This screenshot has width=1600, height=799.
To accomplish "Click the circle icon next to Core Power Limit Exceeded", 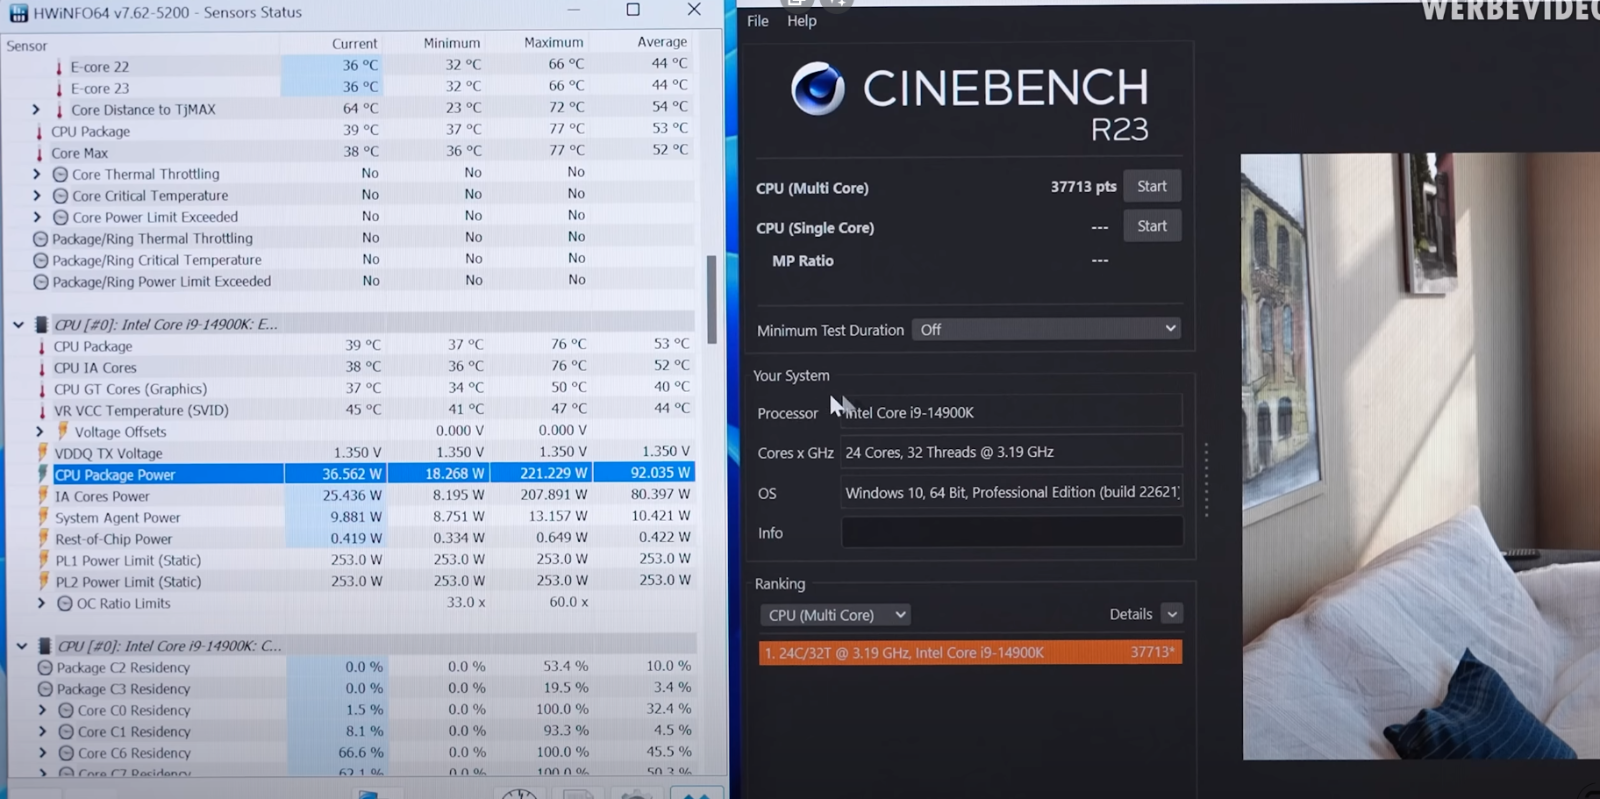I will tap(60, 217).
